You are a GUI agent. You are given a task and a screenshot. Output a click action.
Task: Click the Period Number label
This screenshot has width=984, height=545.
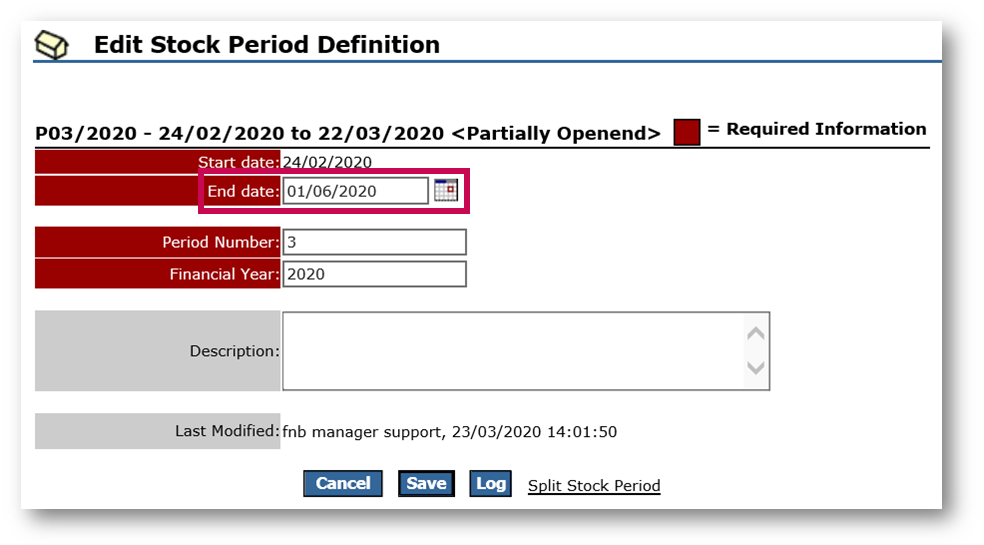coord(220,242)
